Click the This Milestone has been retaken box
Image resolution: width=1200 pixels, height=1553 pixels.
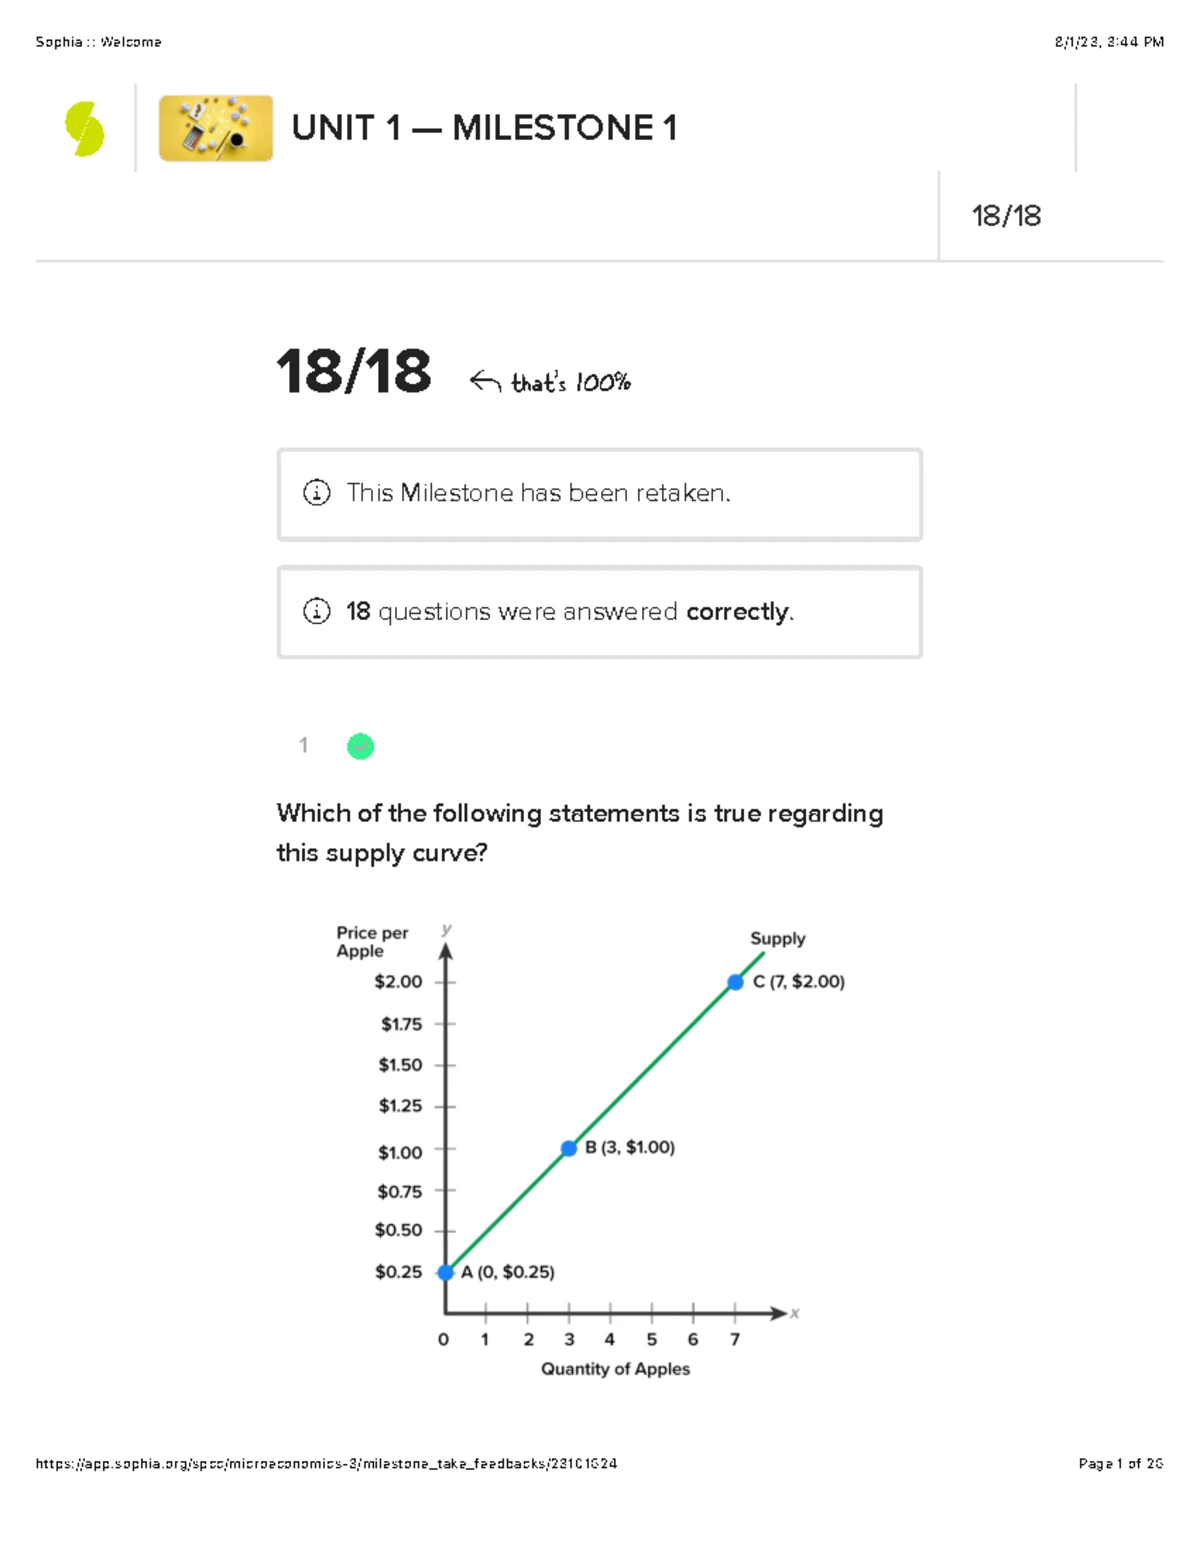tap(599, 494)
